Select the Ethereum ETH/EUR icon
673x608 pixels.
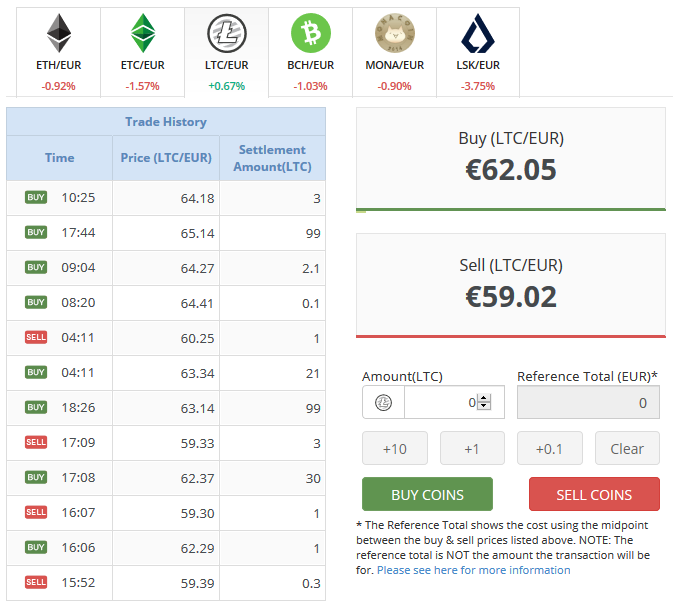[x=59, y=33]
